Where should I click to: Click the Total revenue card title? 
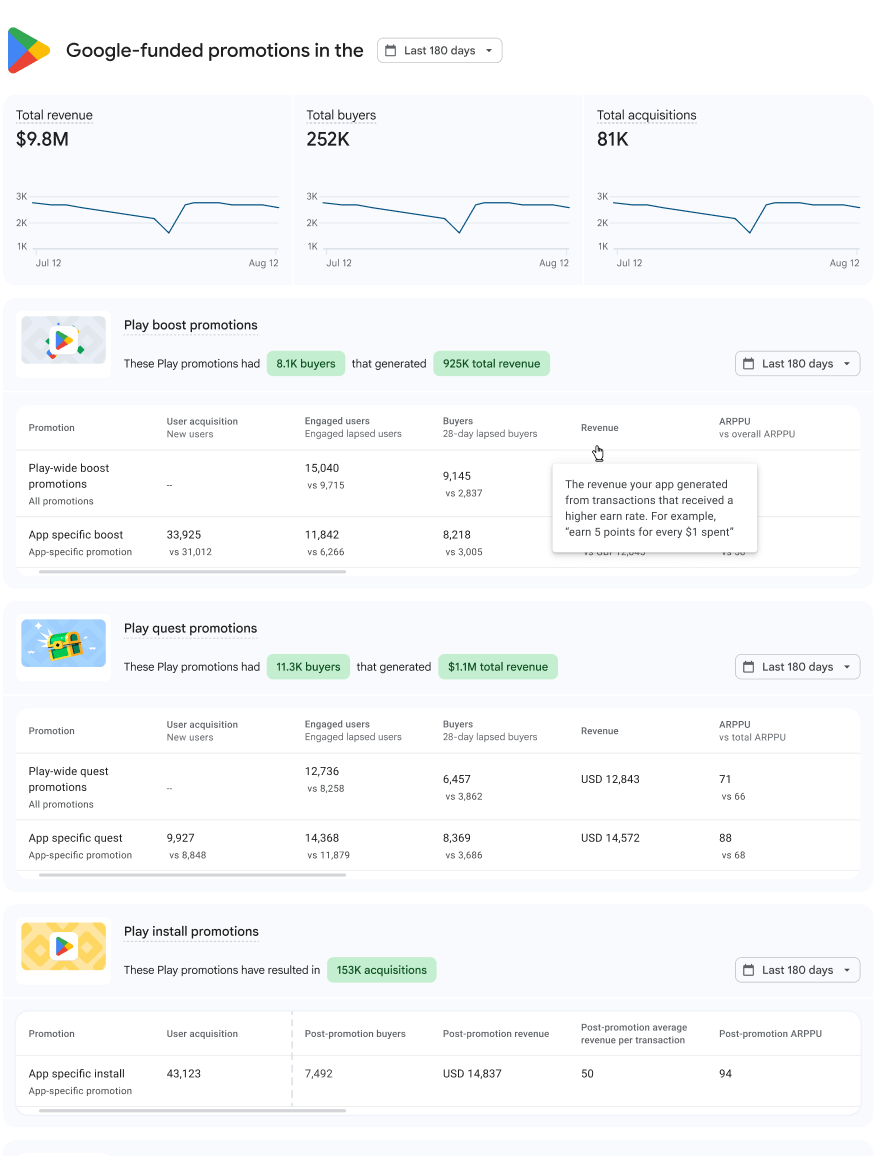pos(54,115)
